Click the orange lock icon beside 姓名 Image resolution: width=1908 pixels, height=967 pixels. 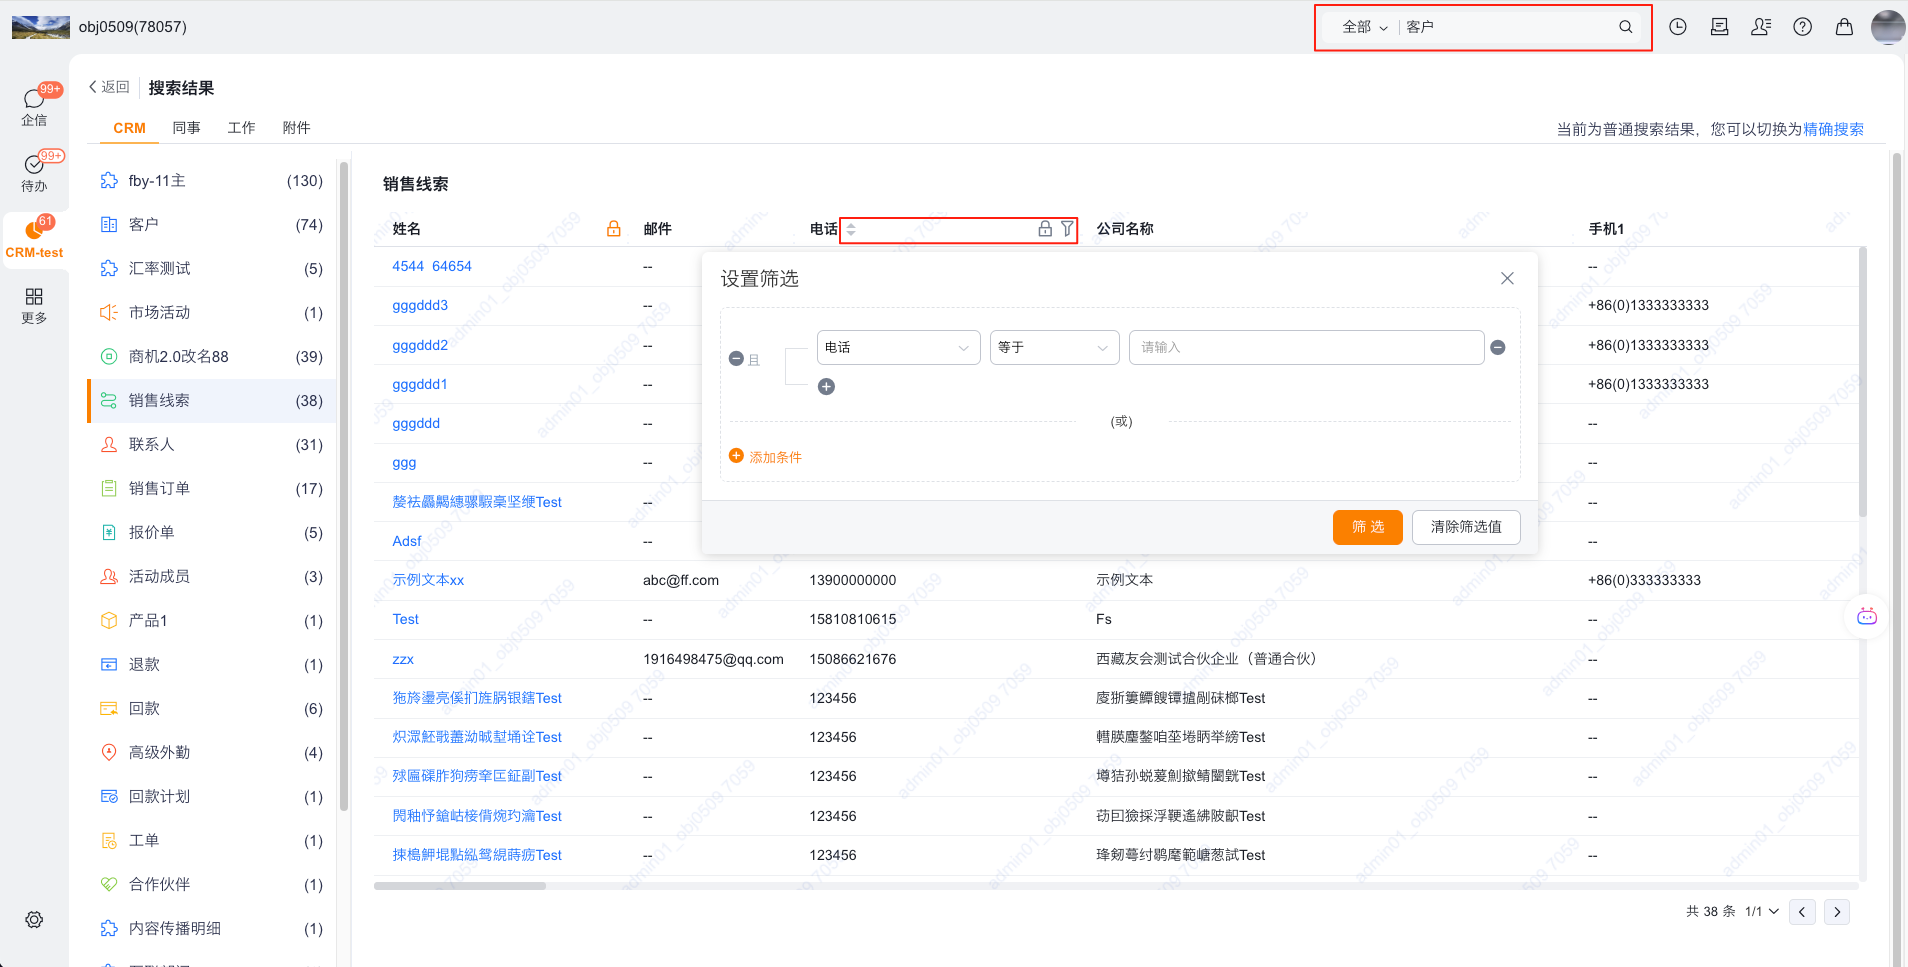[x=614, y=229]
